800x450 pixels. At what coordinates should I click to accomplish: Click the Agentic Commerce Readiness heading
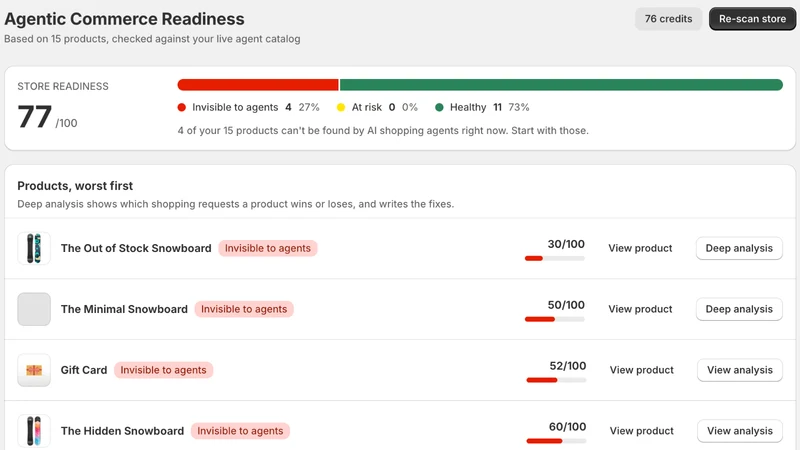point(124,19)
